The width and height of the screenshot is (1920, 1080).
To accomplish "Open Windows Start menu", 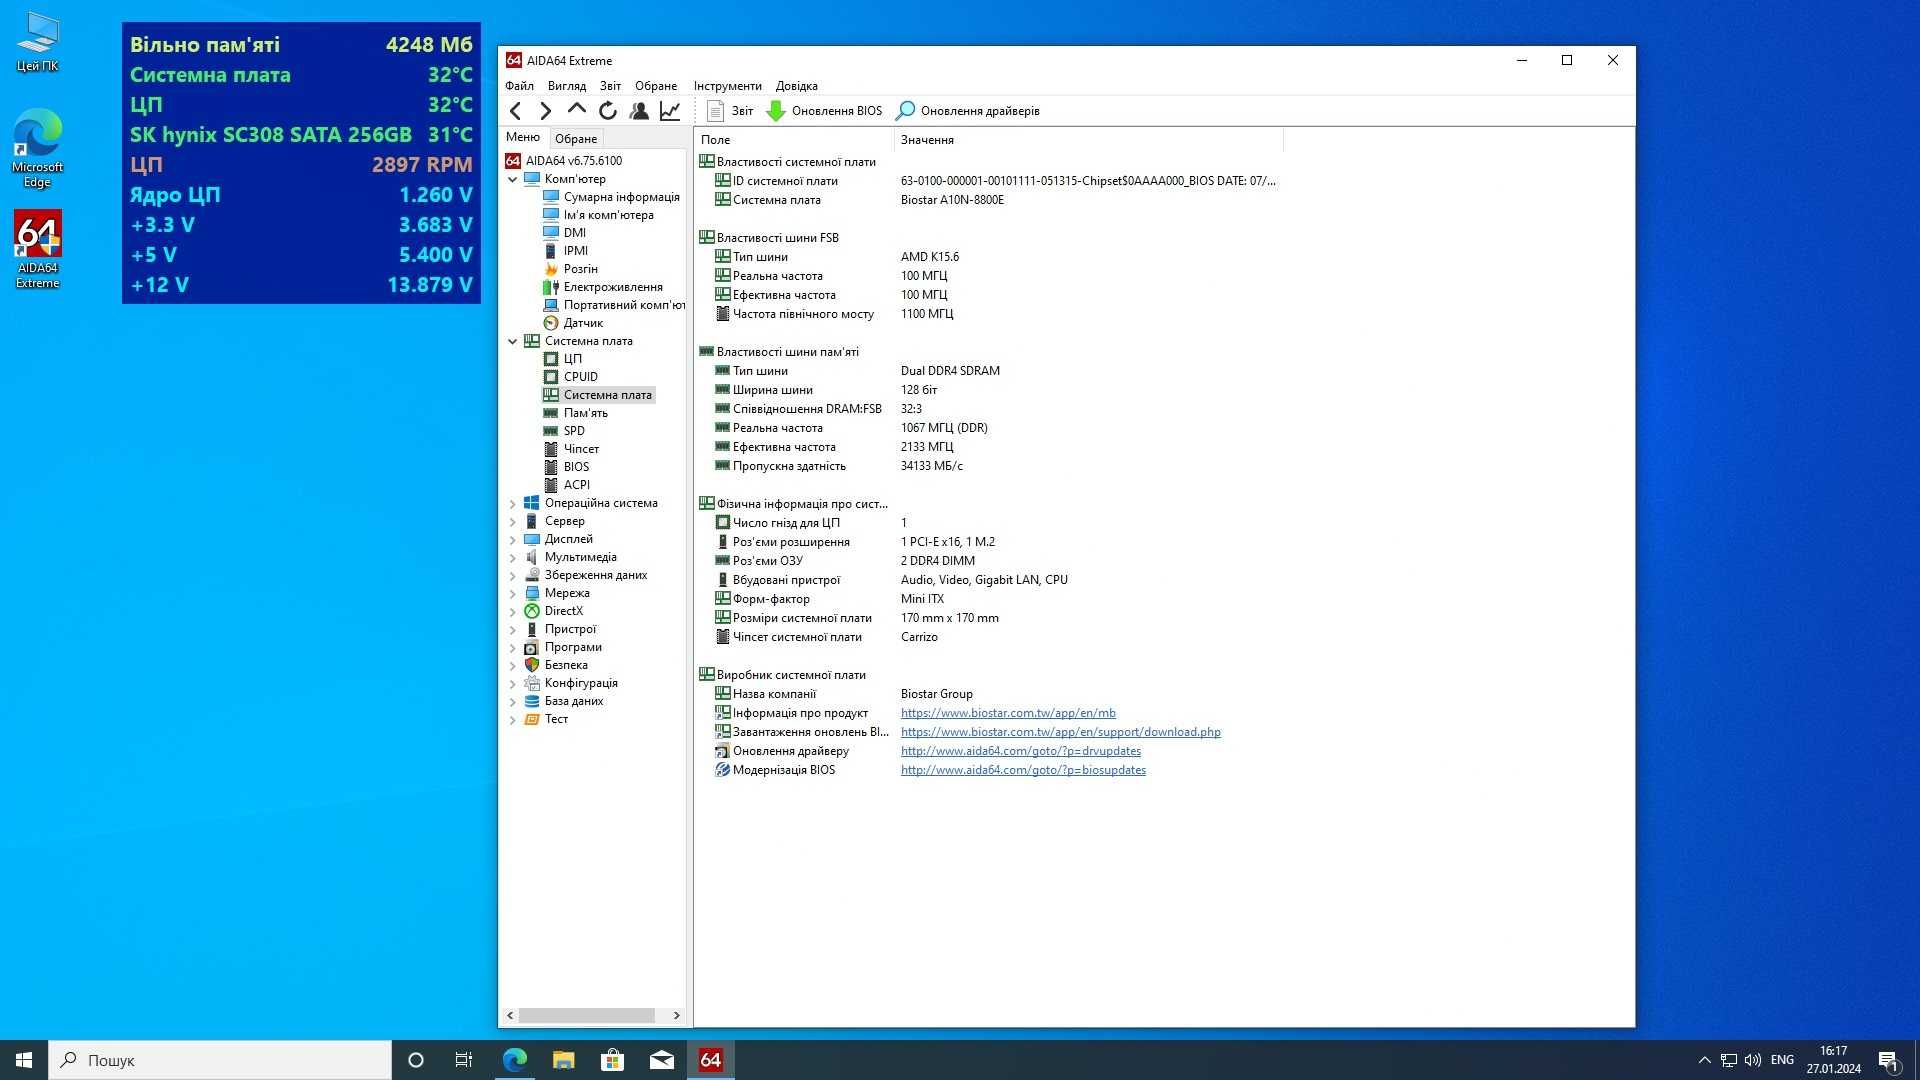I will pos(24,1060).
